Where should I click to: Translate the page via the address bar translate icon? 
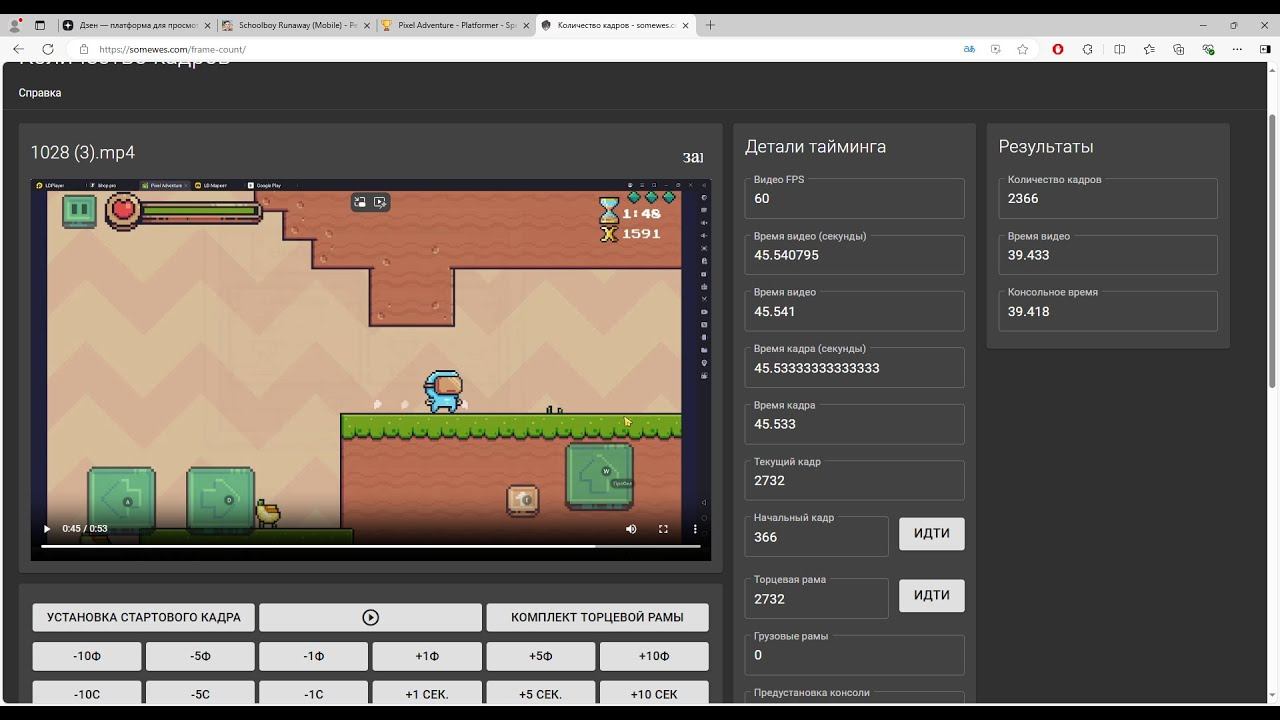(969, 49)
